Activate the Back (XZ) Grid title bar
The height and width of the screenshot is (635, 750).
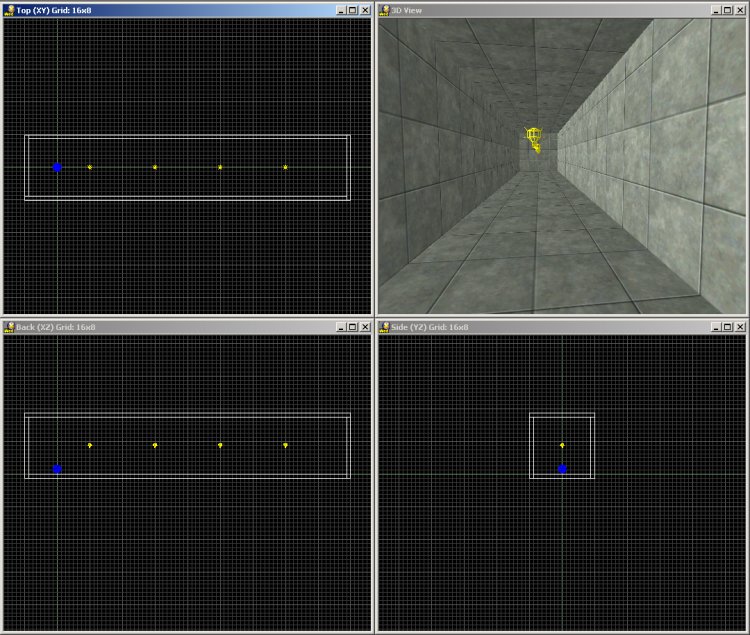(x=180, y=327)
